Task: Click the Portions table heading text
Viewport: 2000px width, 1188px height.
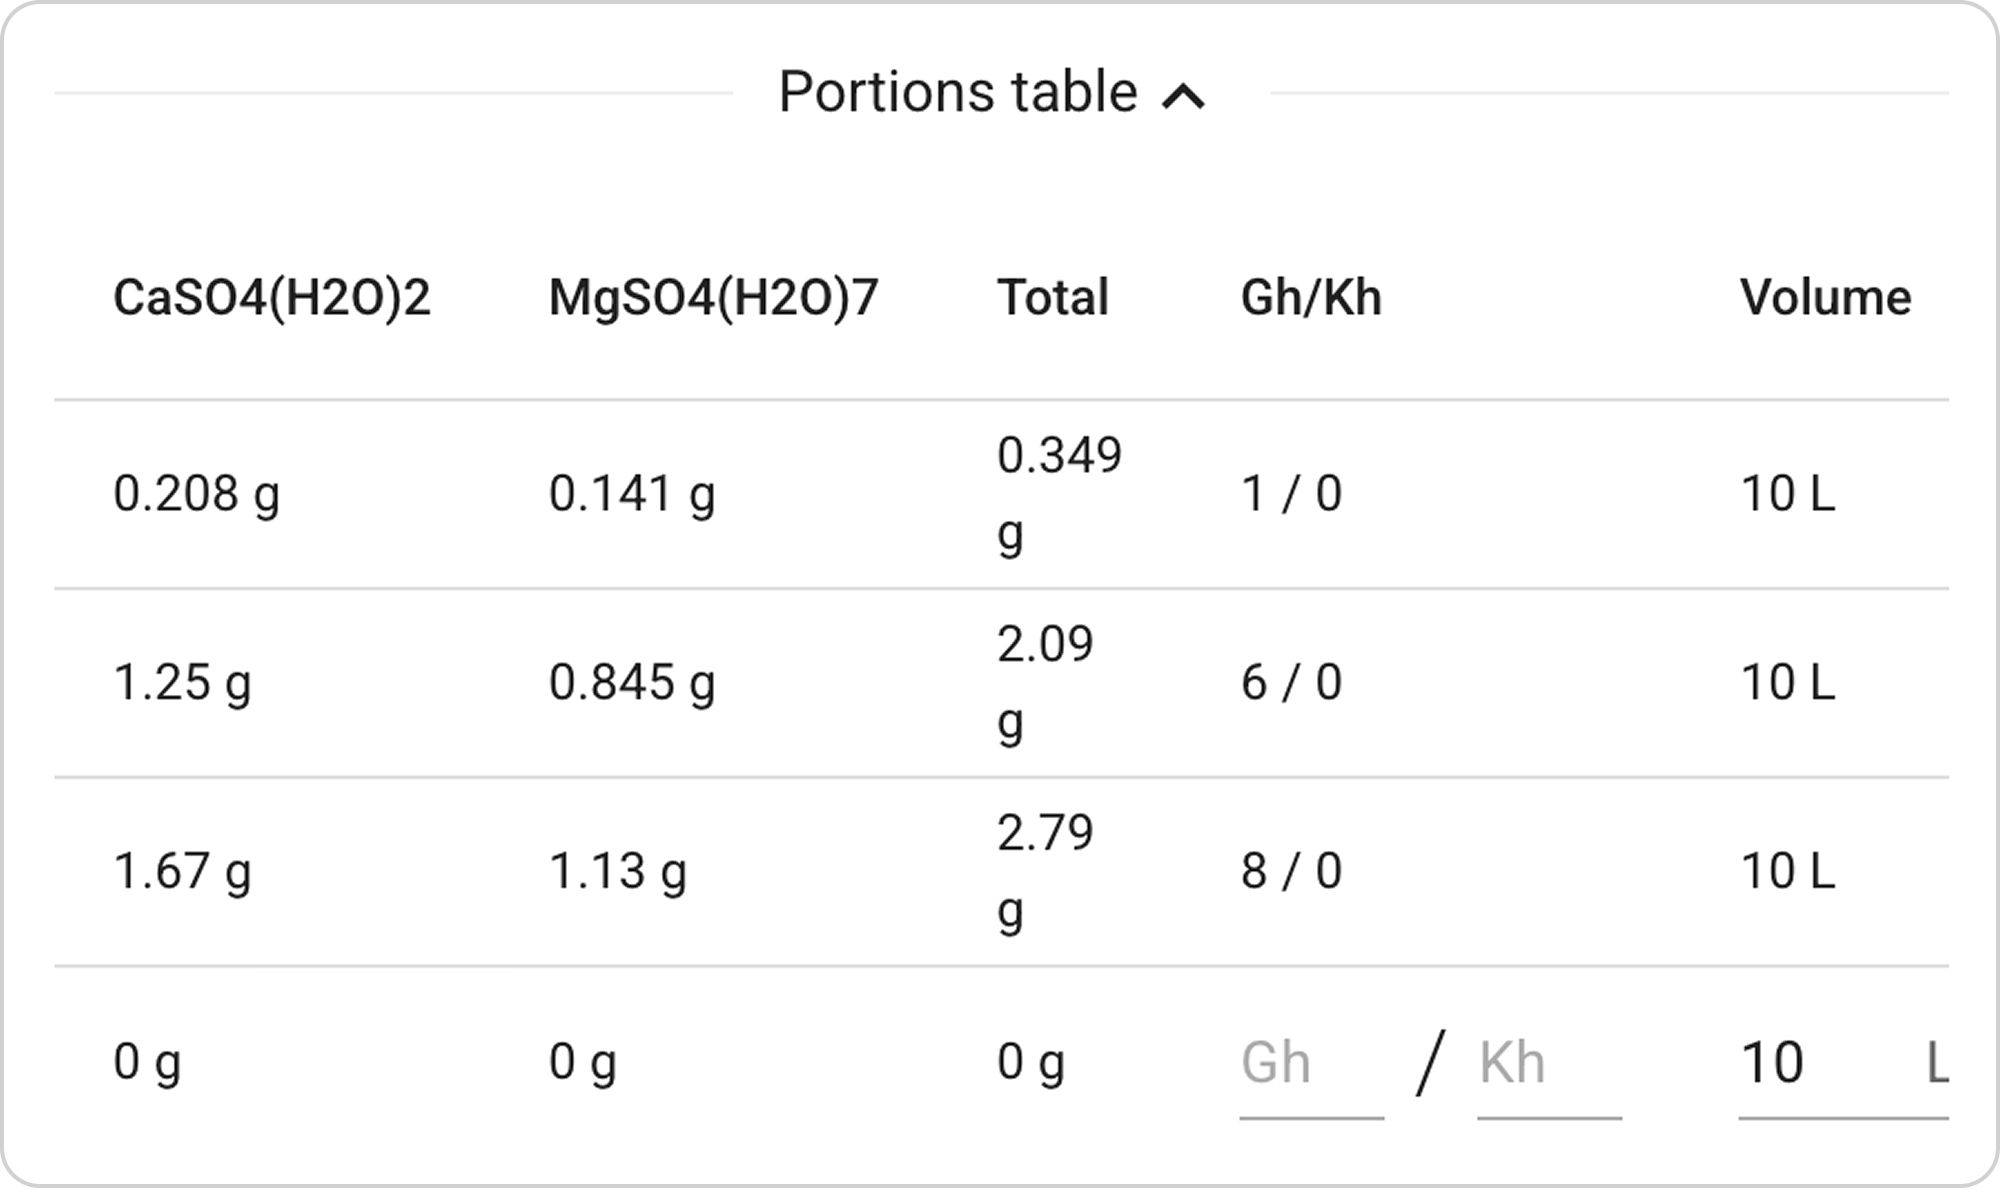Action: click(957, 93)
